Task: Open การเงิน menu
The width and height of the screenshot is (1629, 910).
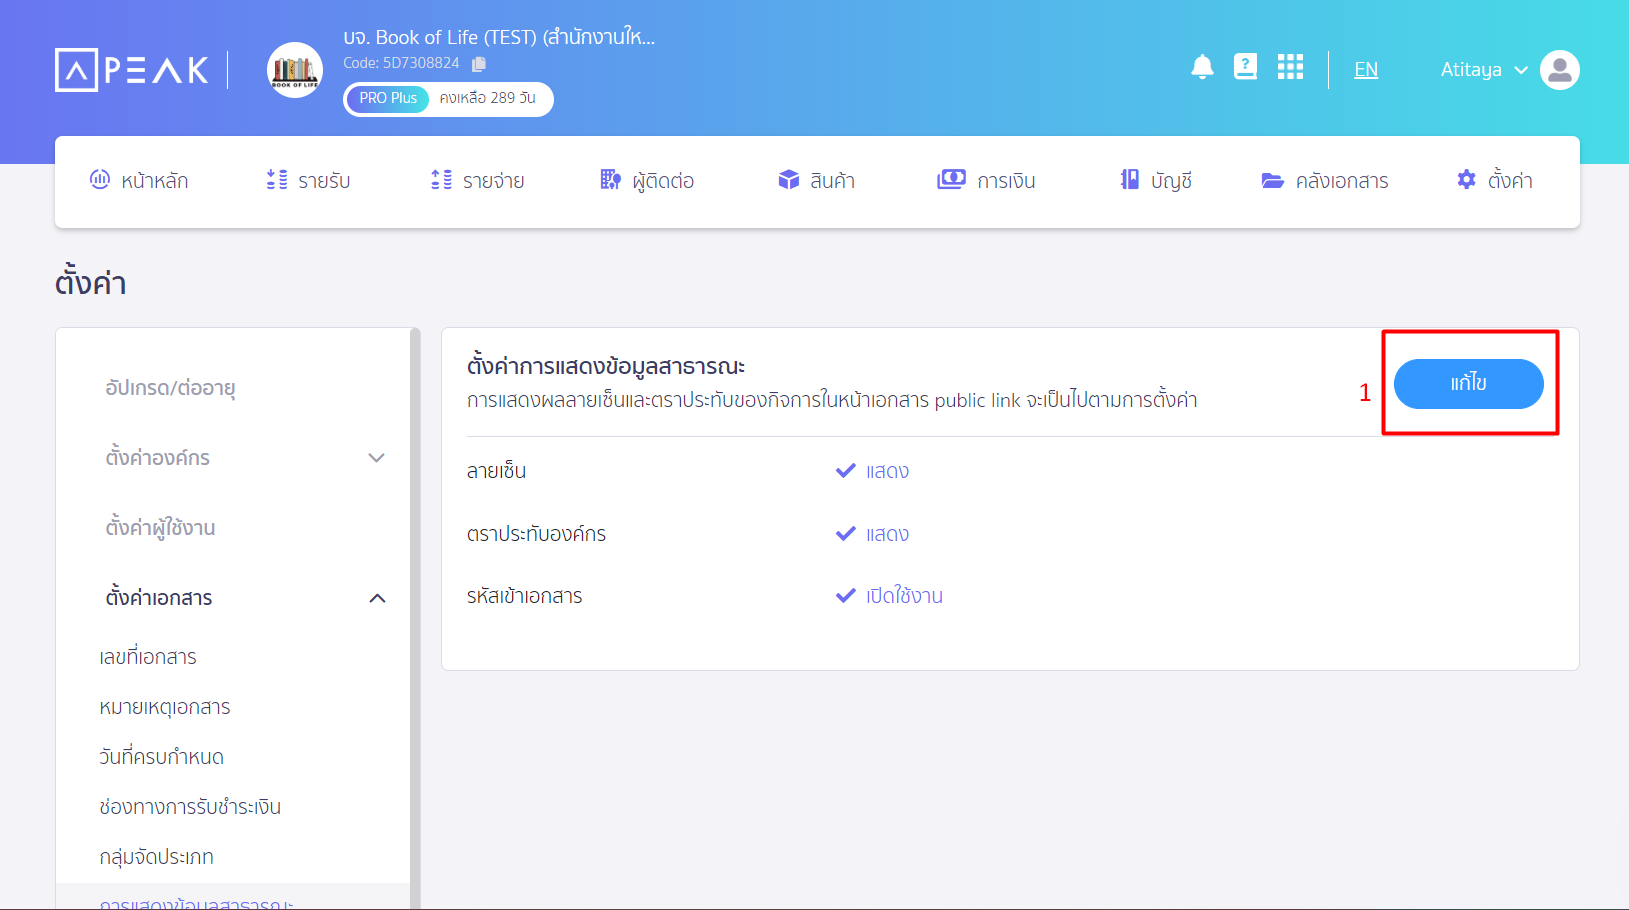Action: 986,181
